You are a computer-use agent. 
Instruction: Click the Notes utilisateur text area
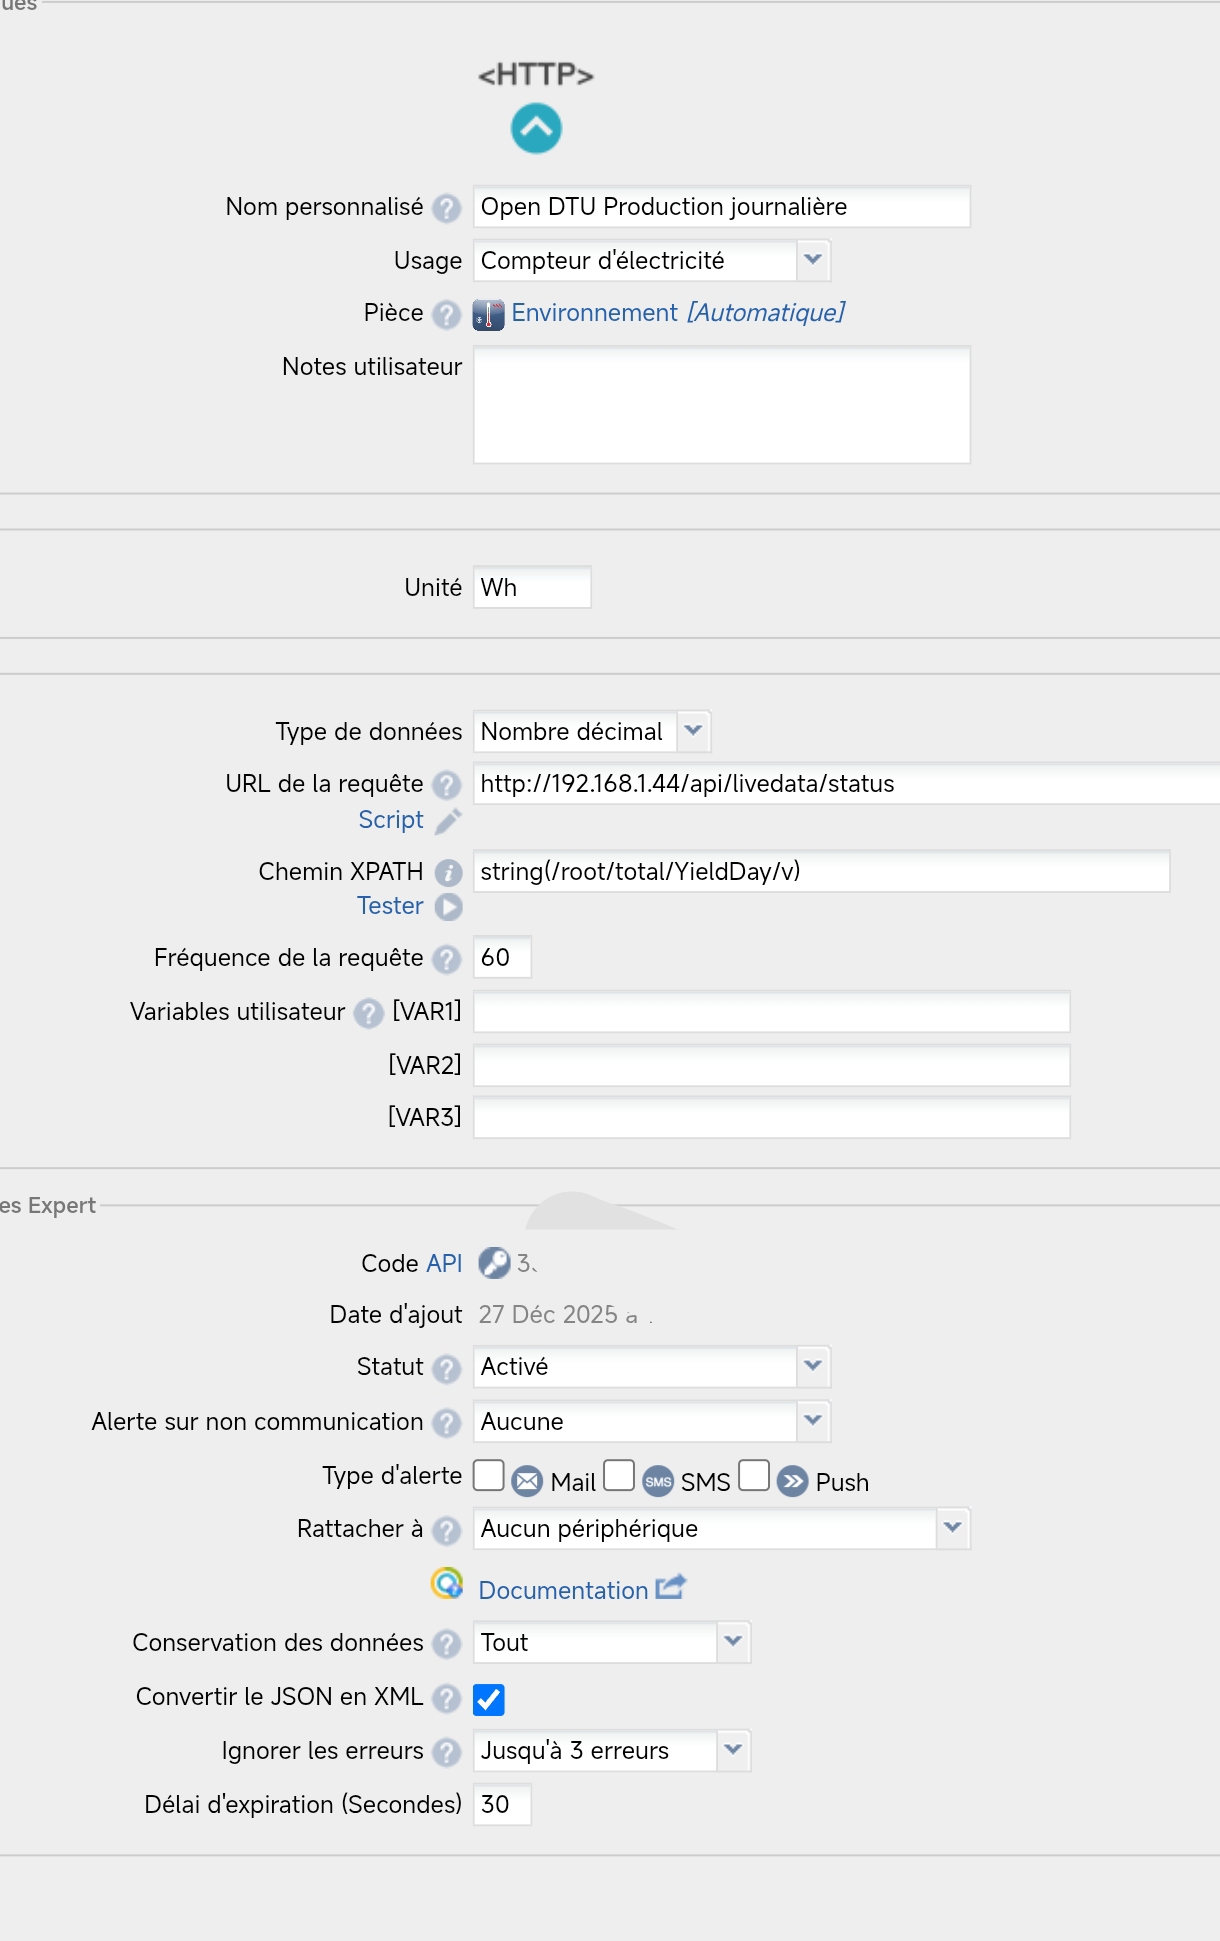click(722, 405)
